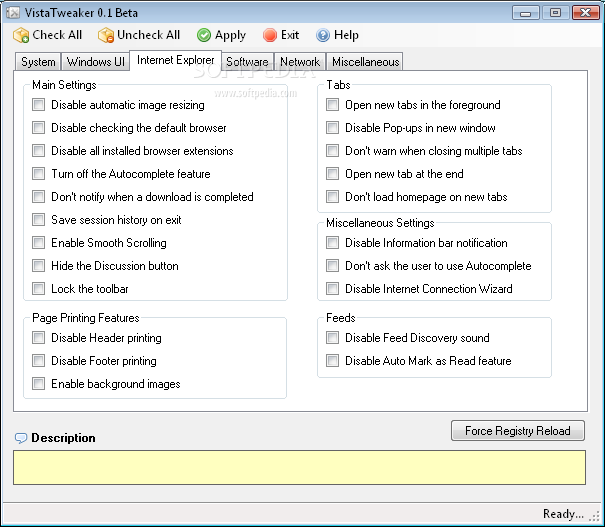Toggle Lock the toolbar checkbox
Image resolution: width=605 pixels, height=527 pixels.
click(38, 289)
